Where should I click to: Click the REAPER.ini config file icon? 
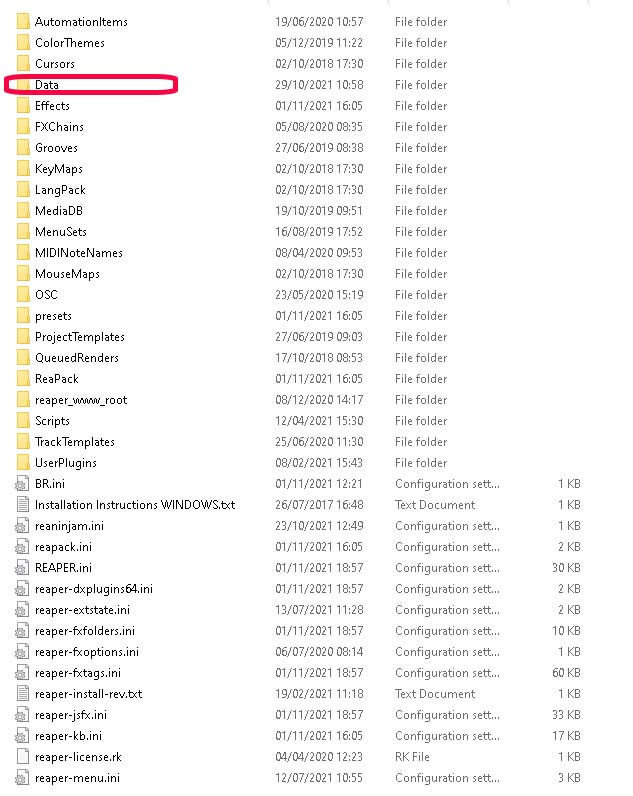tap(22, 568)
